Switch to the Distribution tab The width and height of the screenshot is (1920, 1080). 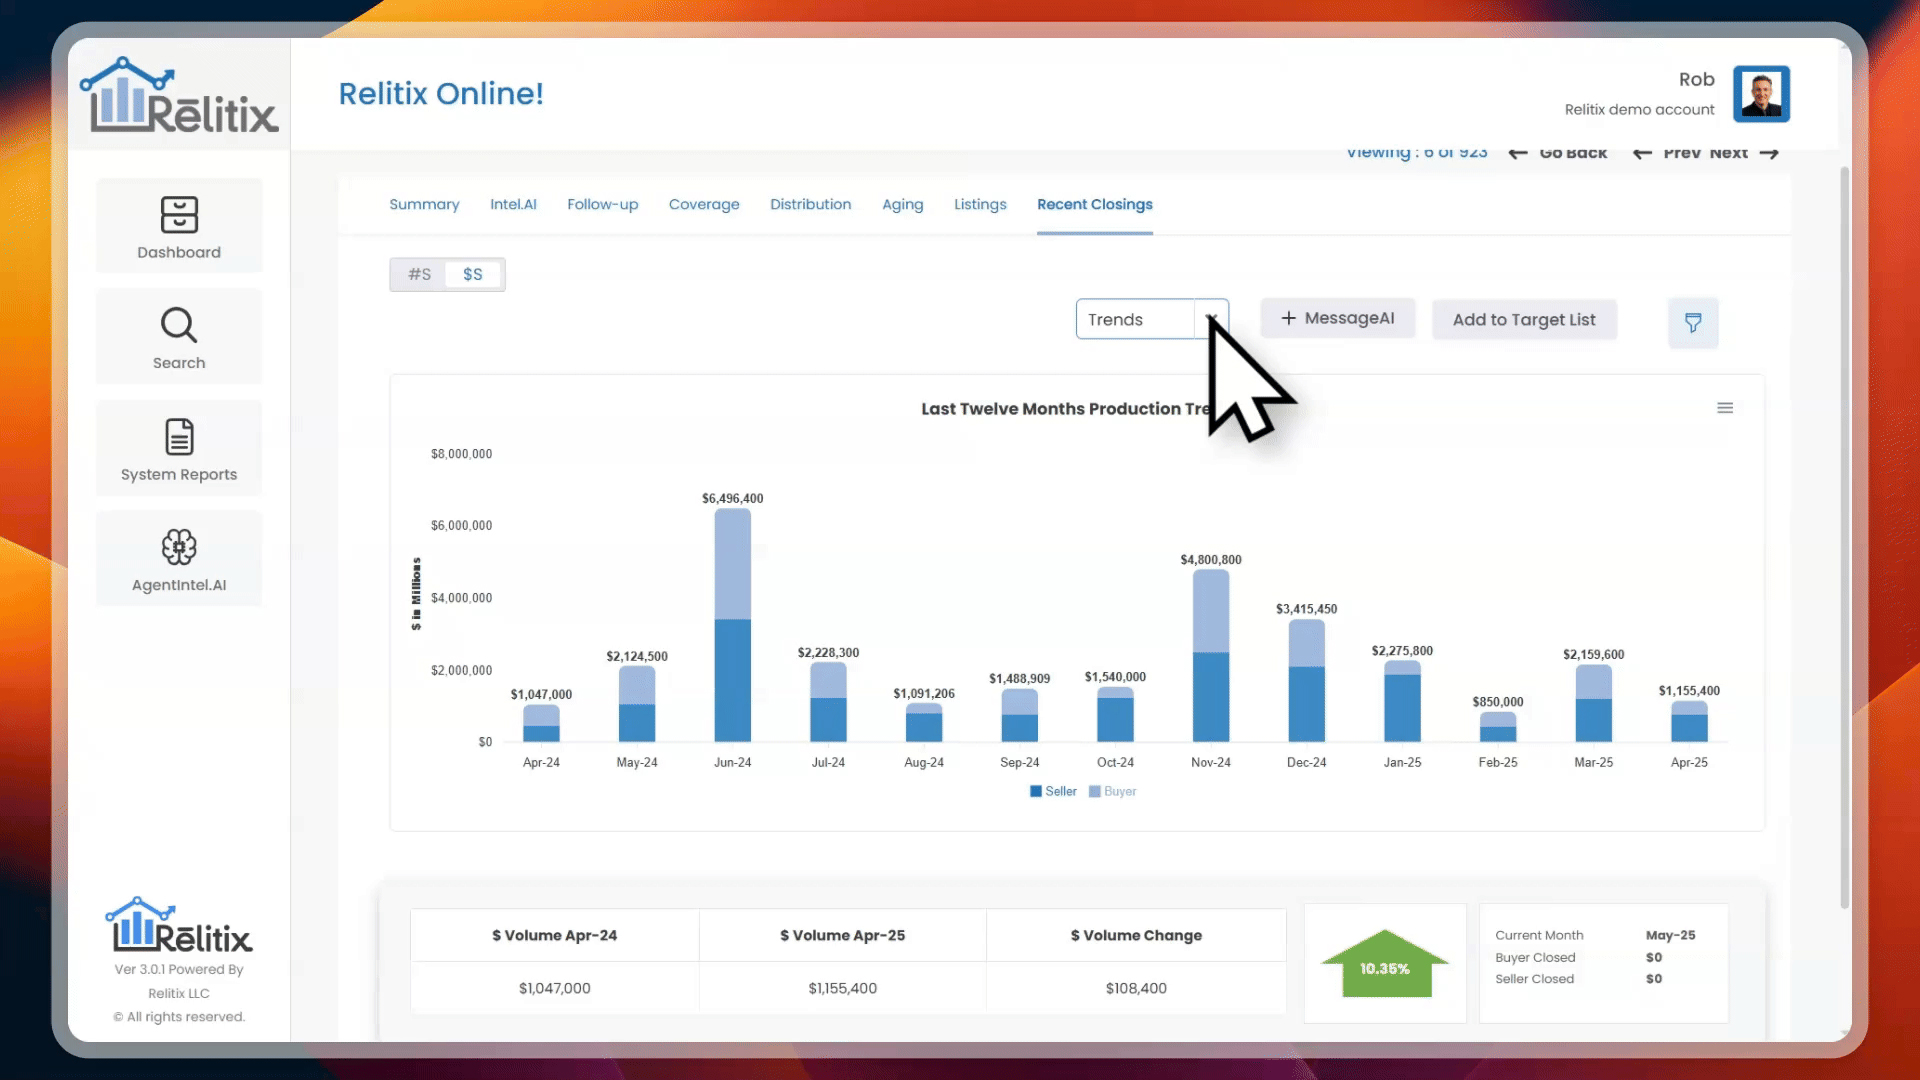pos(810,204)
